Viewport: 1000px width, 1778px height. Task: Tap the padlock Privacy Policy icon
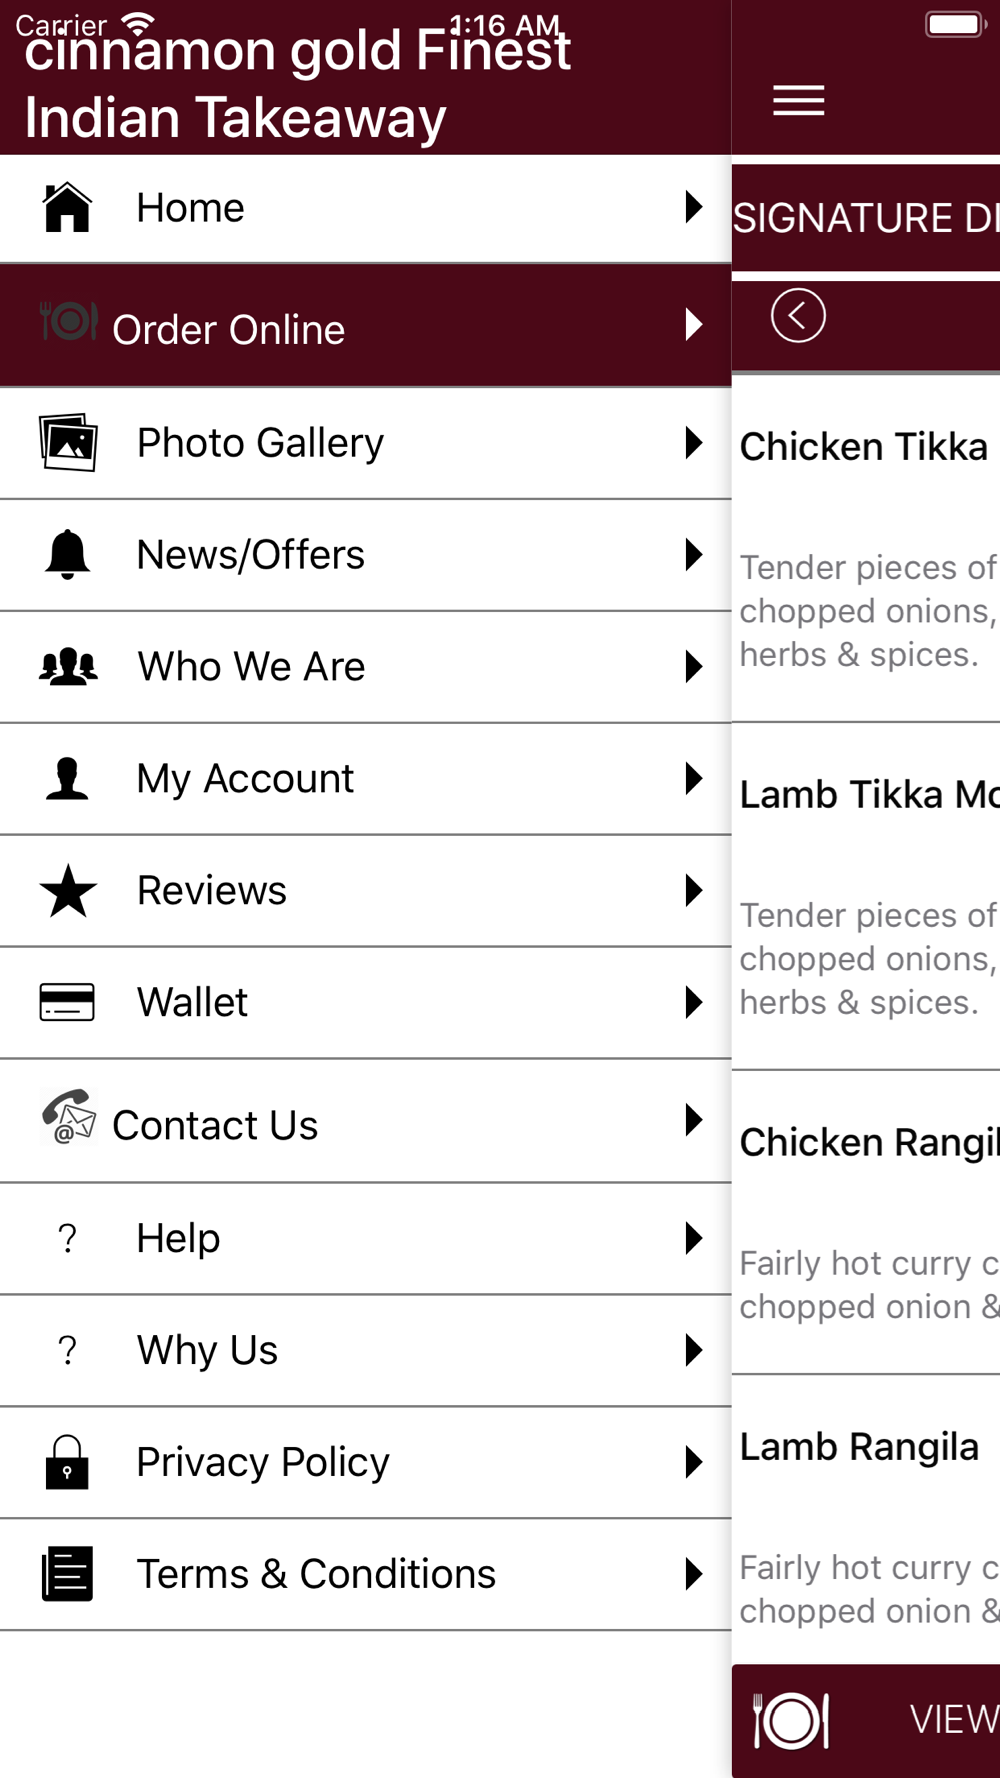click(67, 1462)
